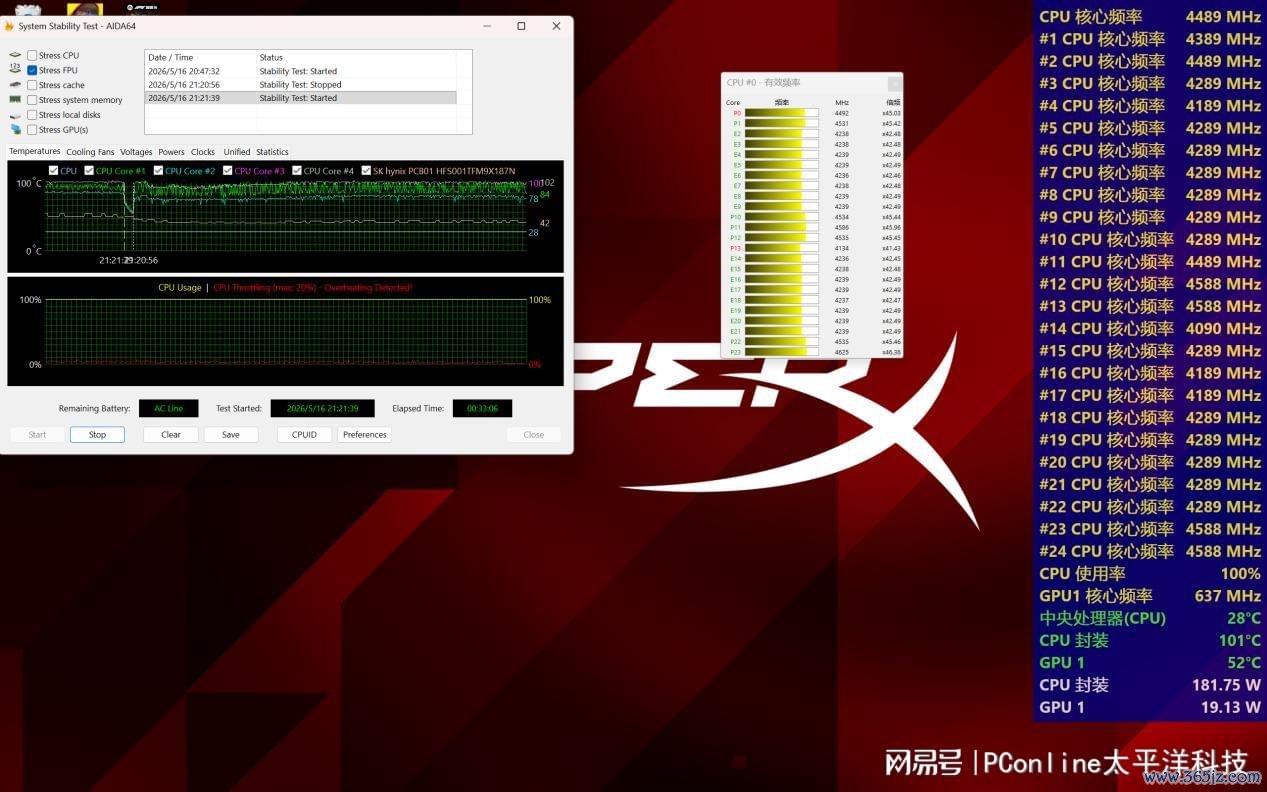Click the RAM module icon beside Stress system memory

point(15,100)
